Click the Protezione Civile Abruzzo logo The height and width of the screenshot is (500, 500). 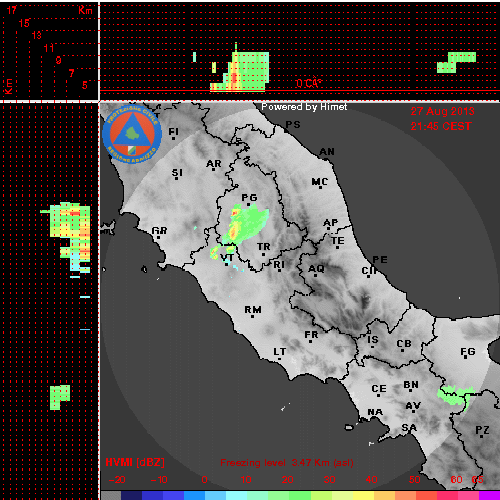(x=132, y=134)
